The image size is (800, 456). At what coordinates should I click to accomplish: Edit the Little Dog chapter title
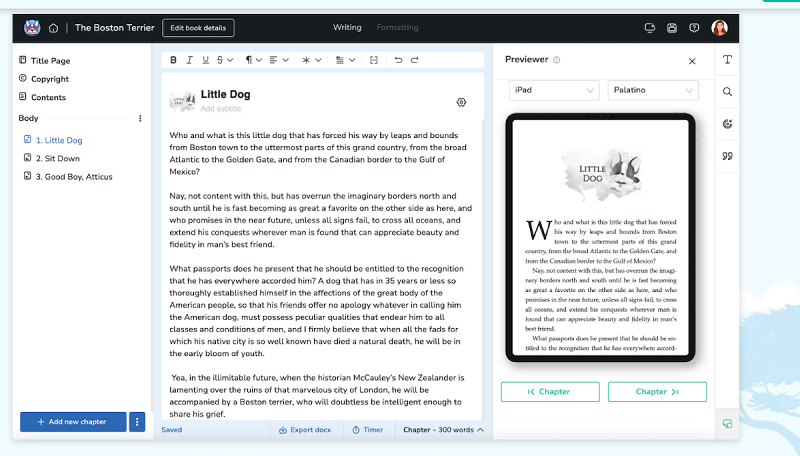pos(226,94)
